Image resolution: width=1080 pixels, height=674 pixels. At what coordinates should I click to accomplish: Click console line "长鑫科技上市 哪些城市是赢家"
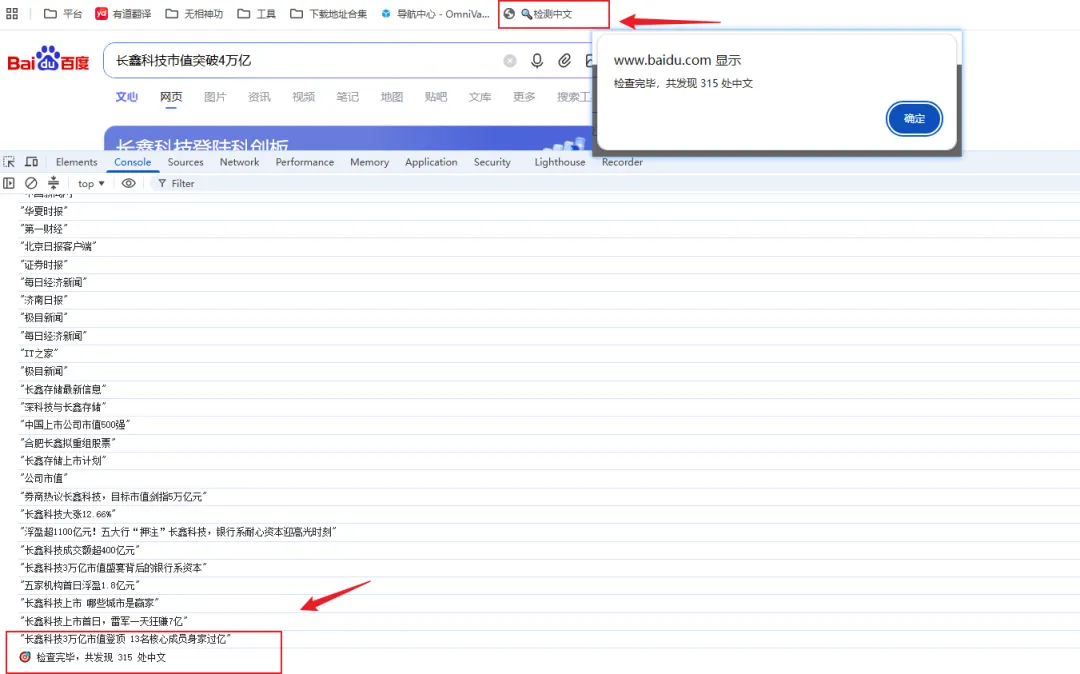pos(90,603)
